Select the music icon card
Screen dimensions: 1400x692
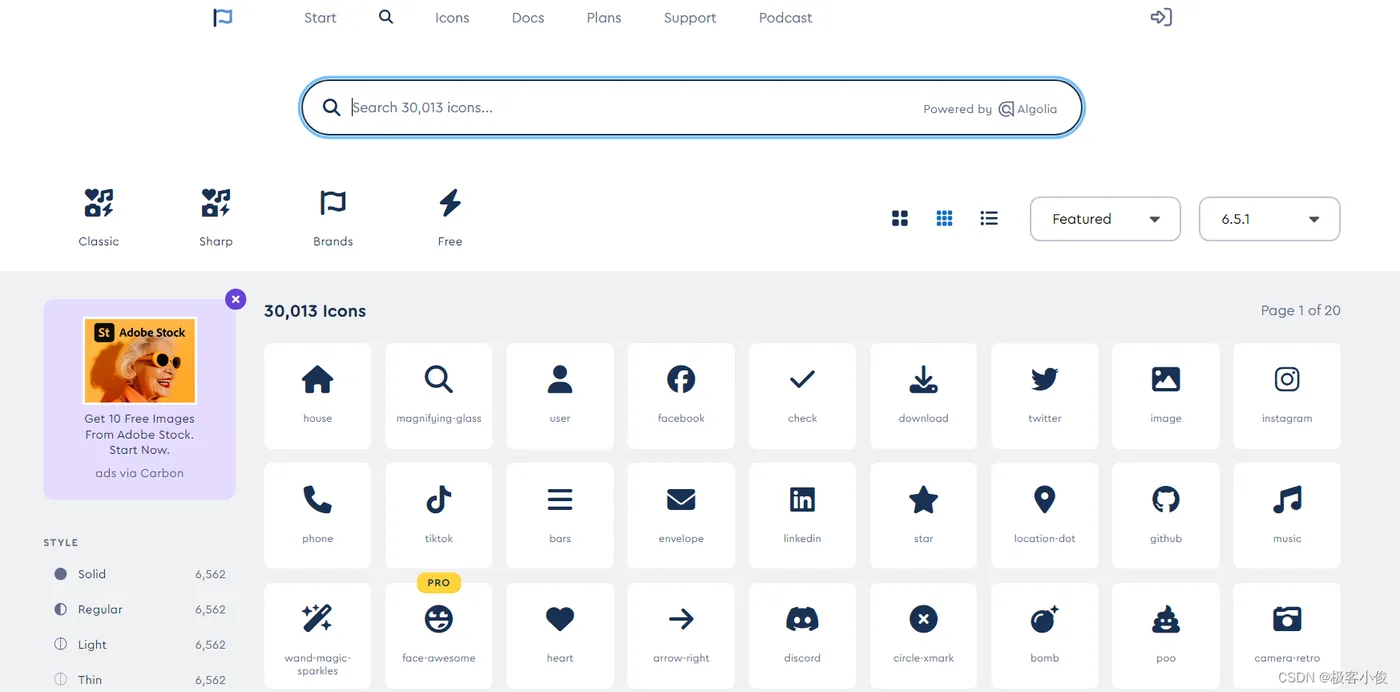(x=1287, y=516)
